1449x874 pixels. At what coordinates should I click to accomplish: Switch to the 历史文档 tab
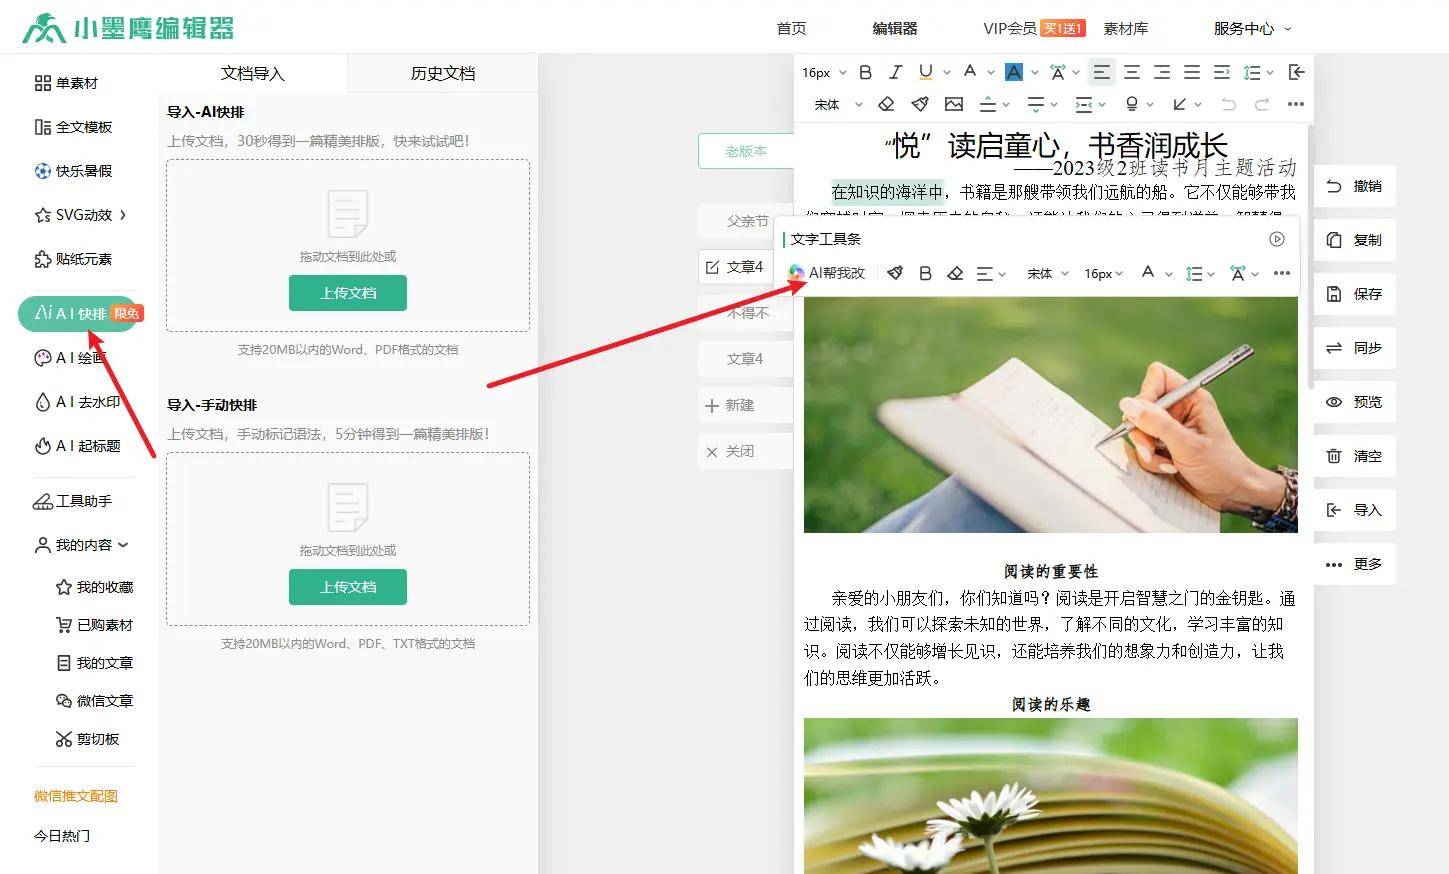click(442, 73)
